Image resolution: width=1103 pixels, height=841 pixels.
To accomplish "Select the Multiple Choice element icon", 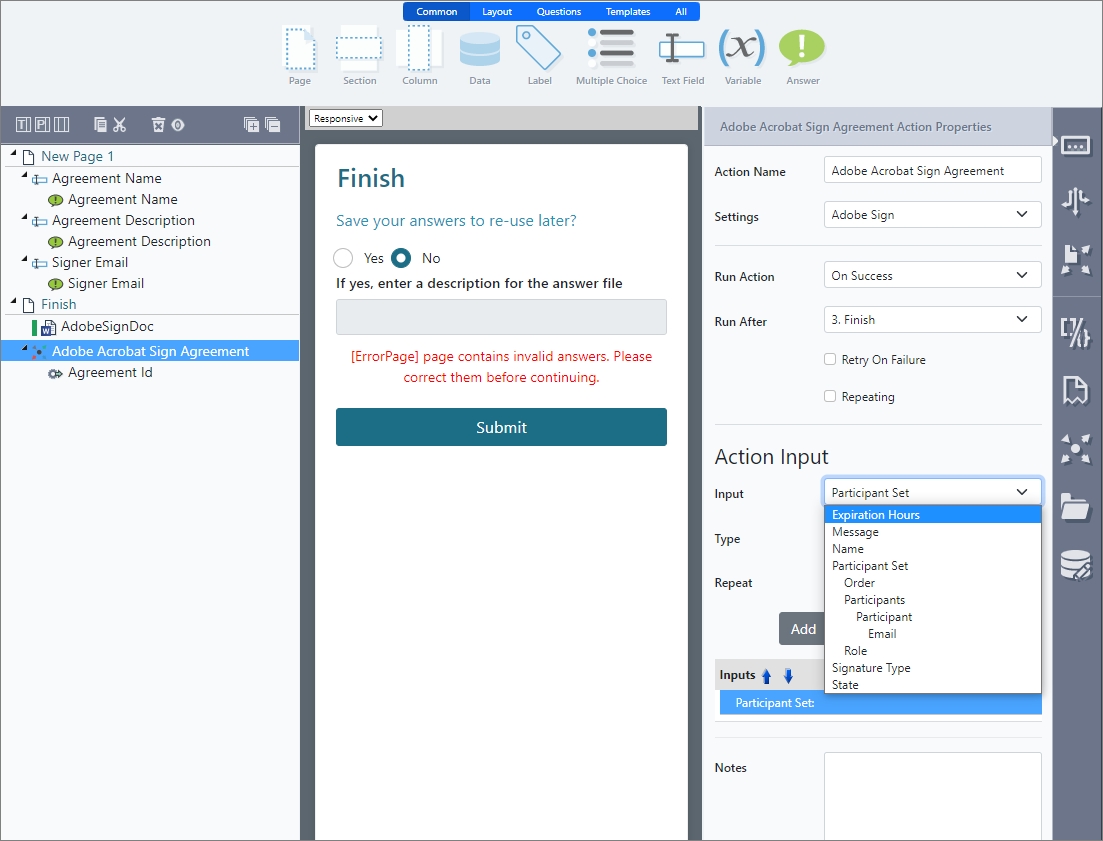I will pos(611,49).
